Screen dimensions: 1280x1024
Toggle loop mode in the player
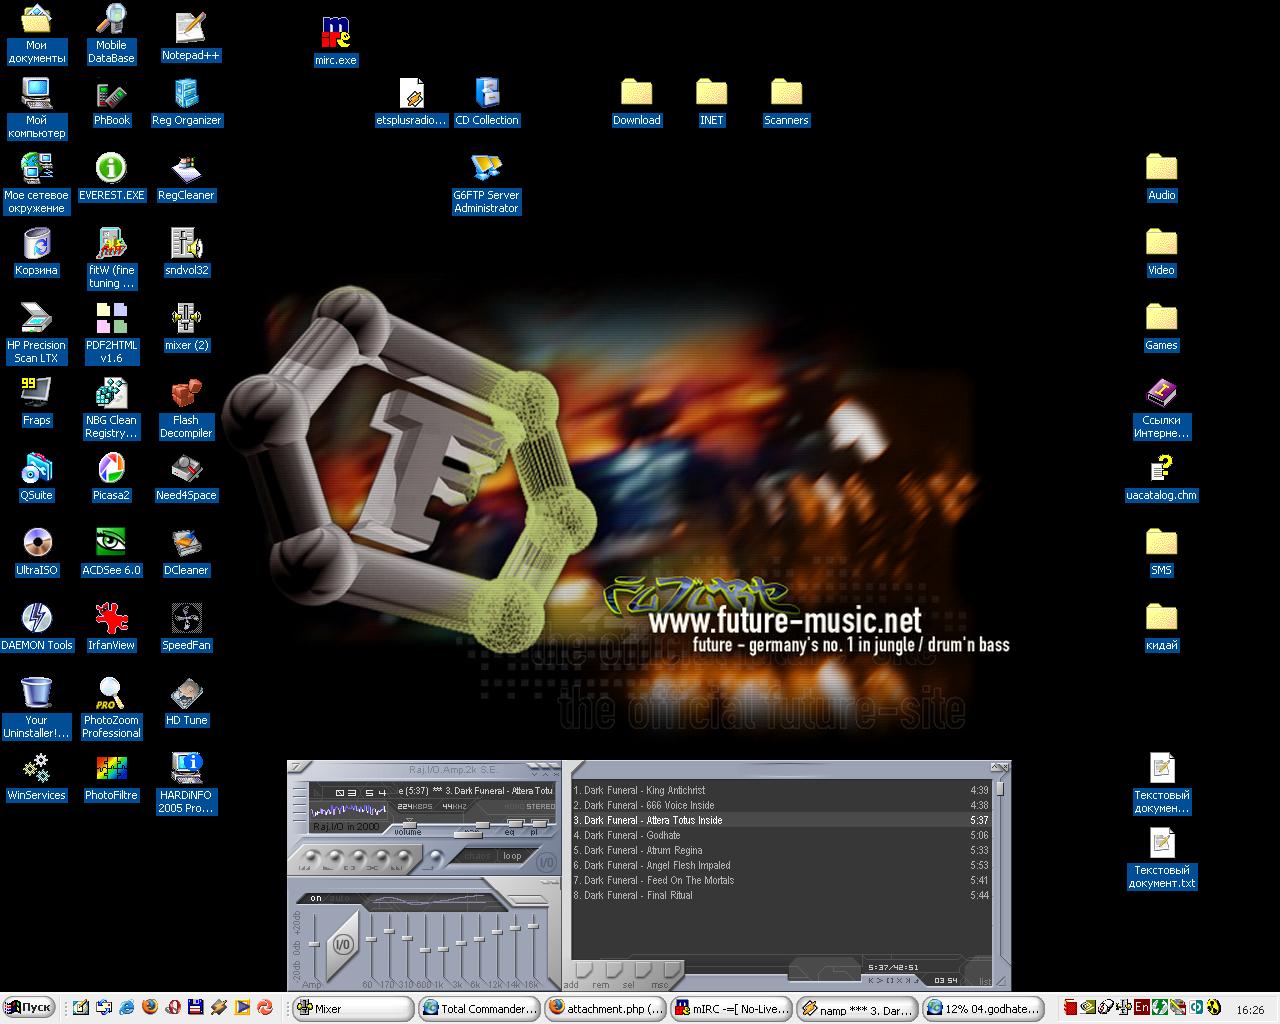[x=512, y=856]
